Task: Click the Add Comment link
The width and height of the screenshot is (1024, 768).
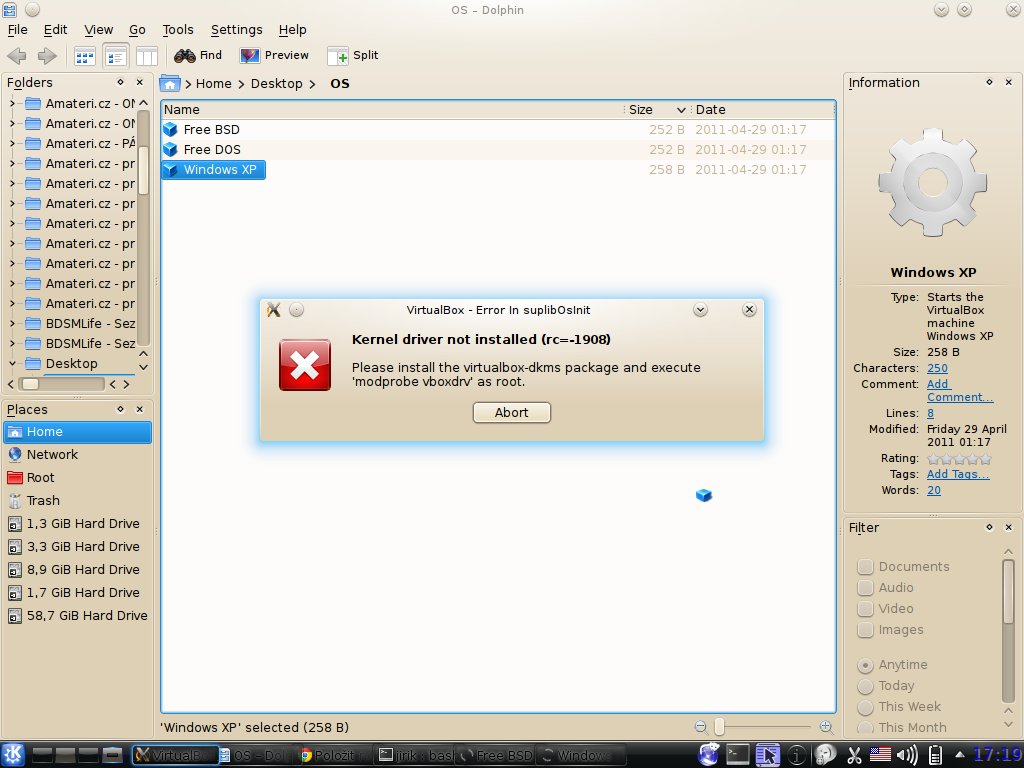Action: coord(959,391)
